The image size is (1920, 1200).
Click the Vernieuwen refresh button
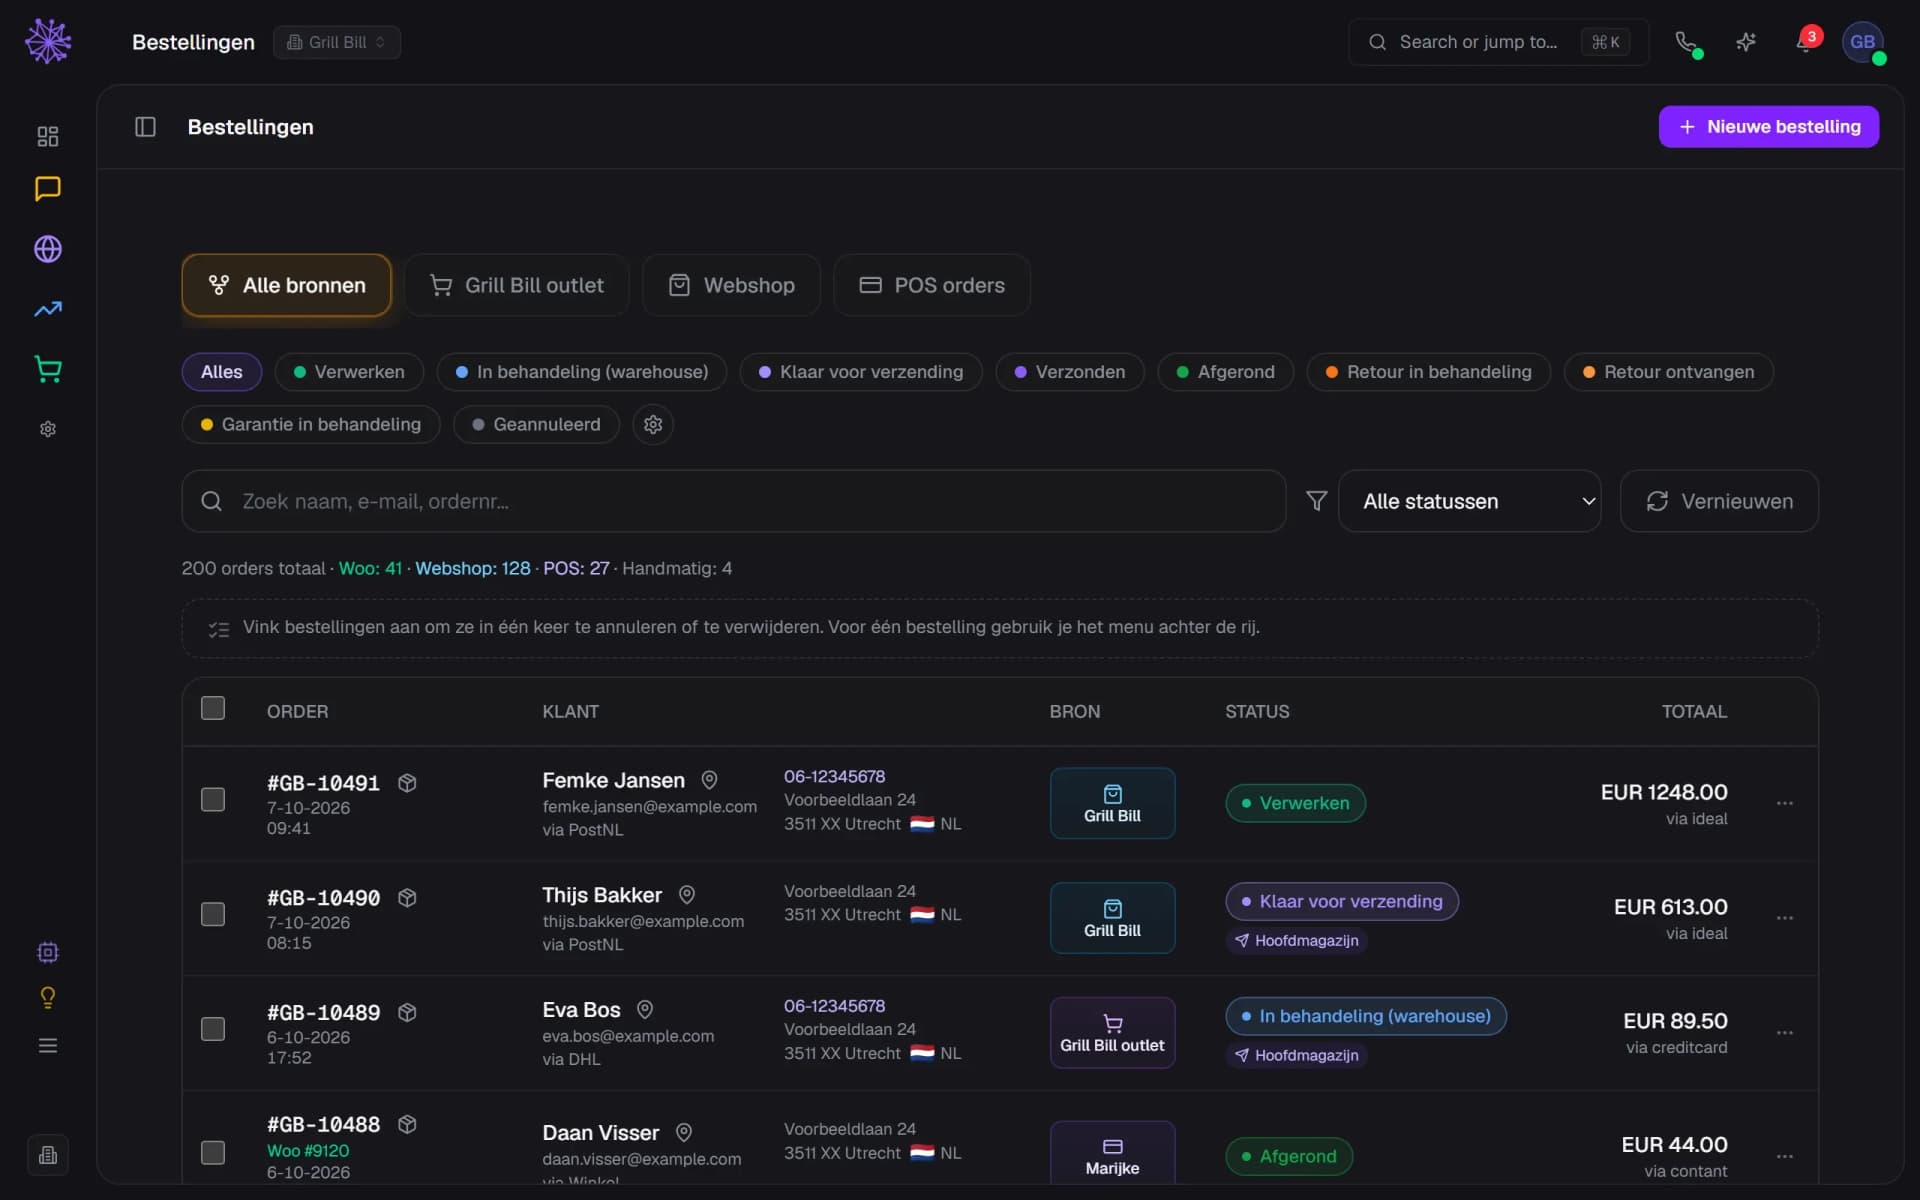click(x=1719, y=501)
